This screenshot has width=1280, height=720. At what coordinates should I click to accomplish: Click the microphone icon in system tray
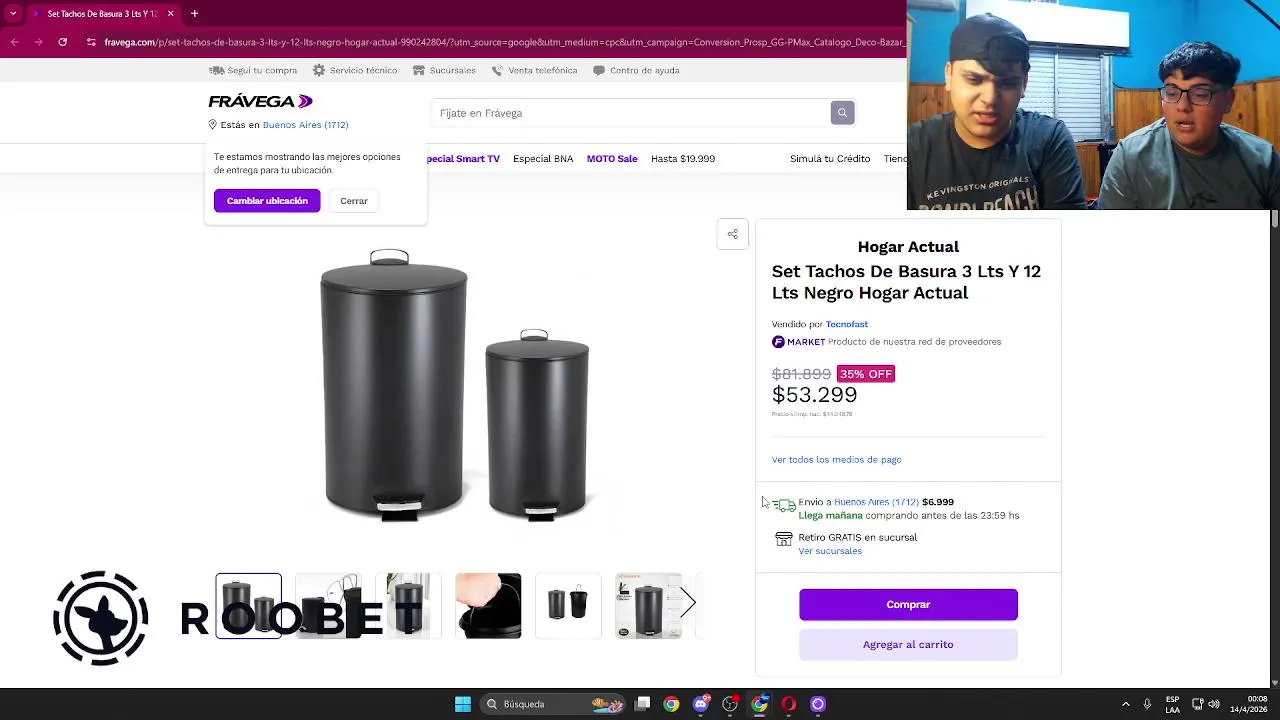pyautogui.click(x=1147, y=704)
